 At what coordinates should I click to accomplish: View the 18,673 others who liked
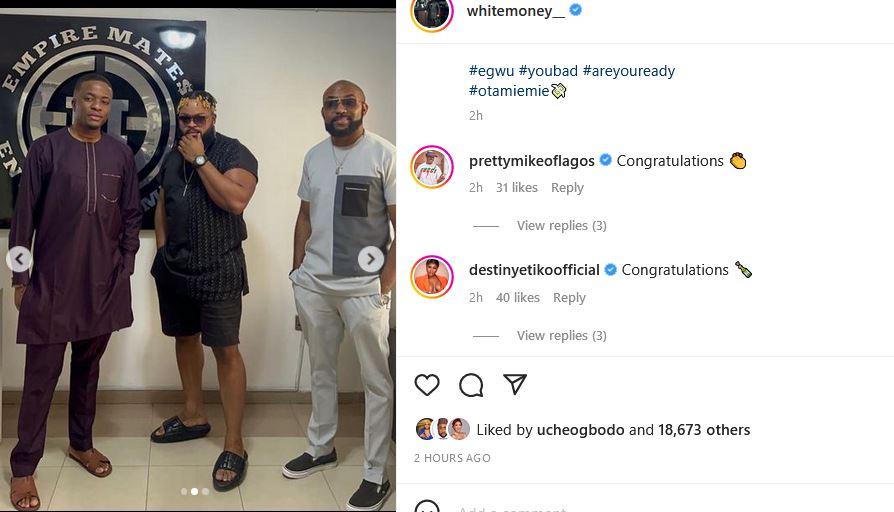[x=704, y=430]
